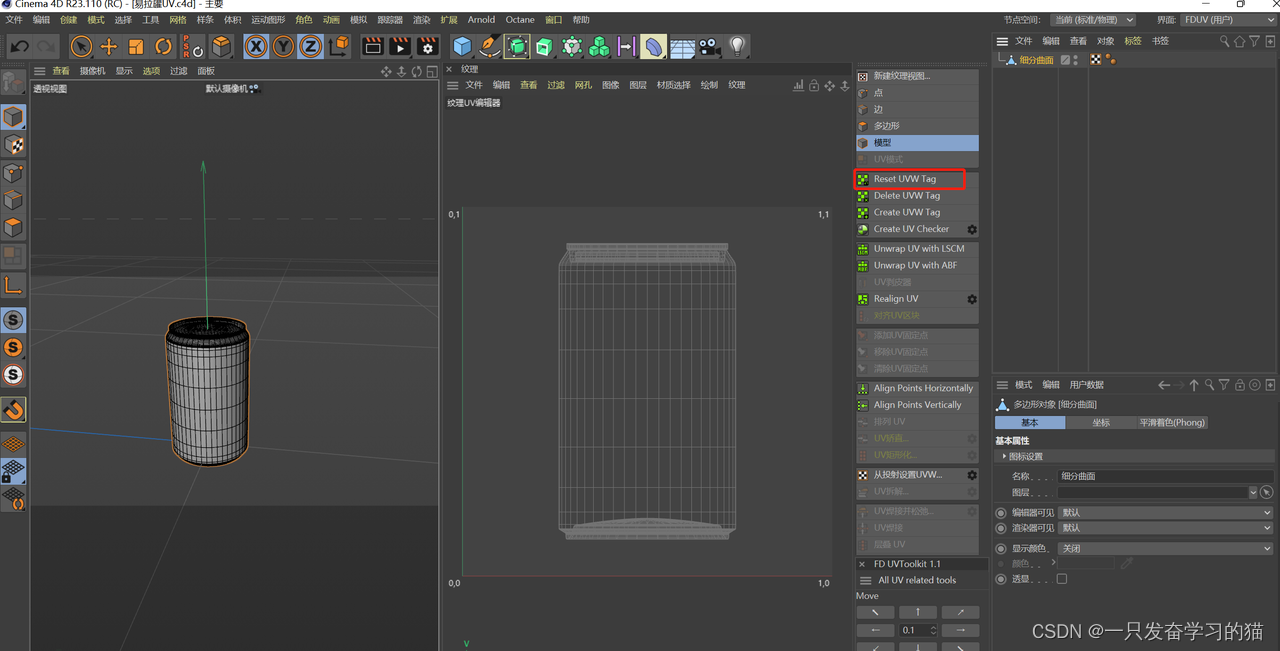Click the Camera object icon in the toolbar
This screenshot has width=1280, height=651.
click(x=709, y=46)
